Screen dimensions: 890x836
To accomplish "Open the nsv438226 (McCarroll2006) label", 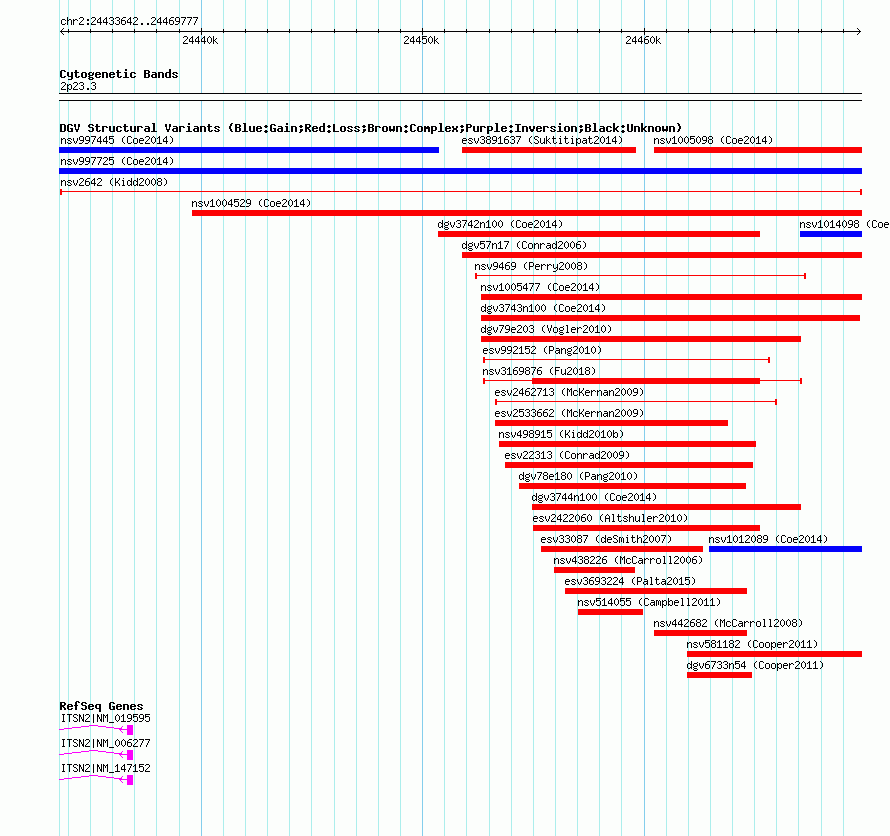I will click(x=628, y=560).
